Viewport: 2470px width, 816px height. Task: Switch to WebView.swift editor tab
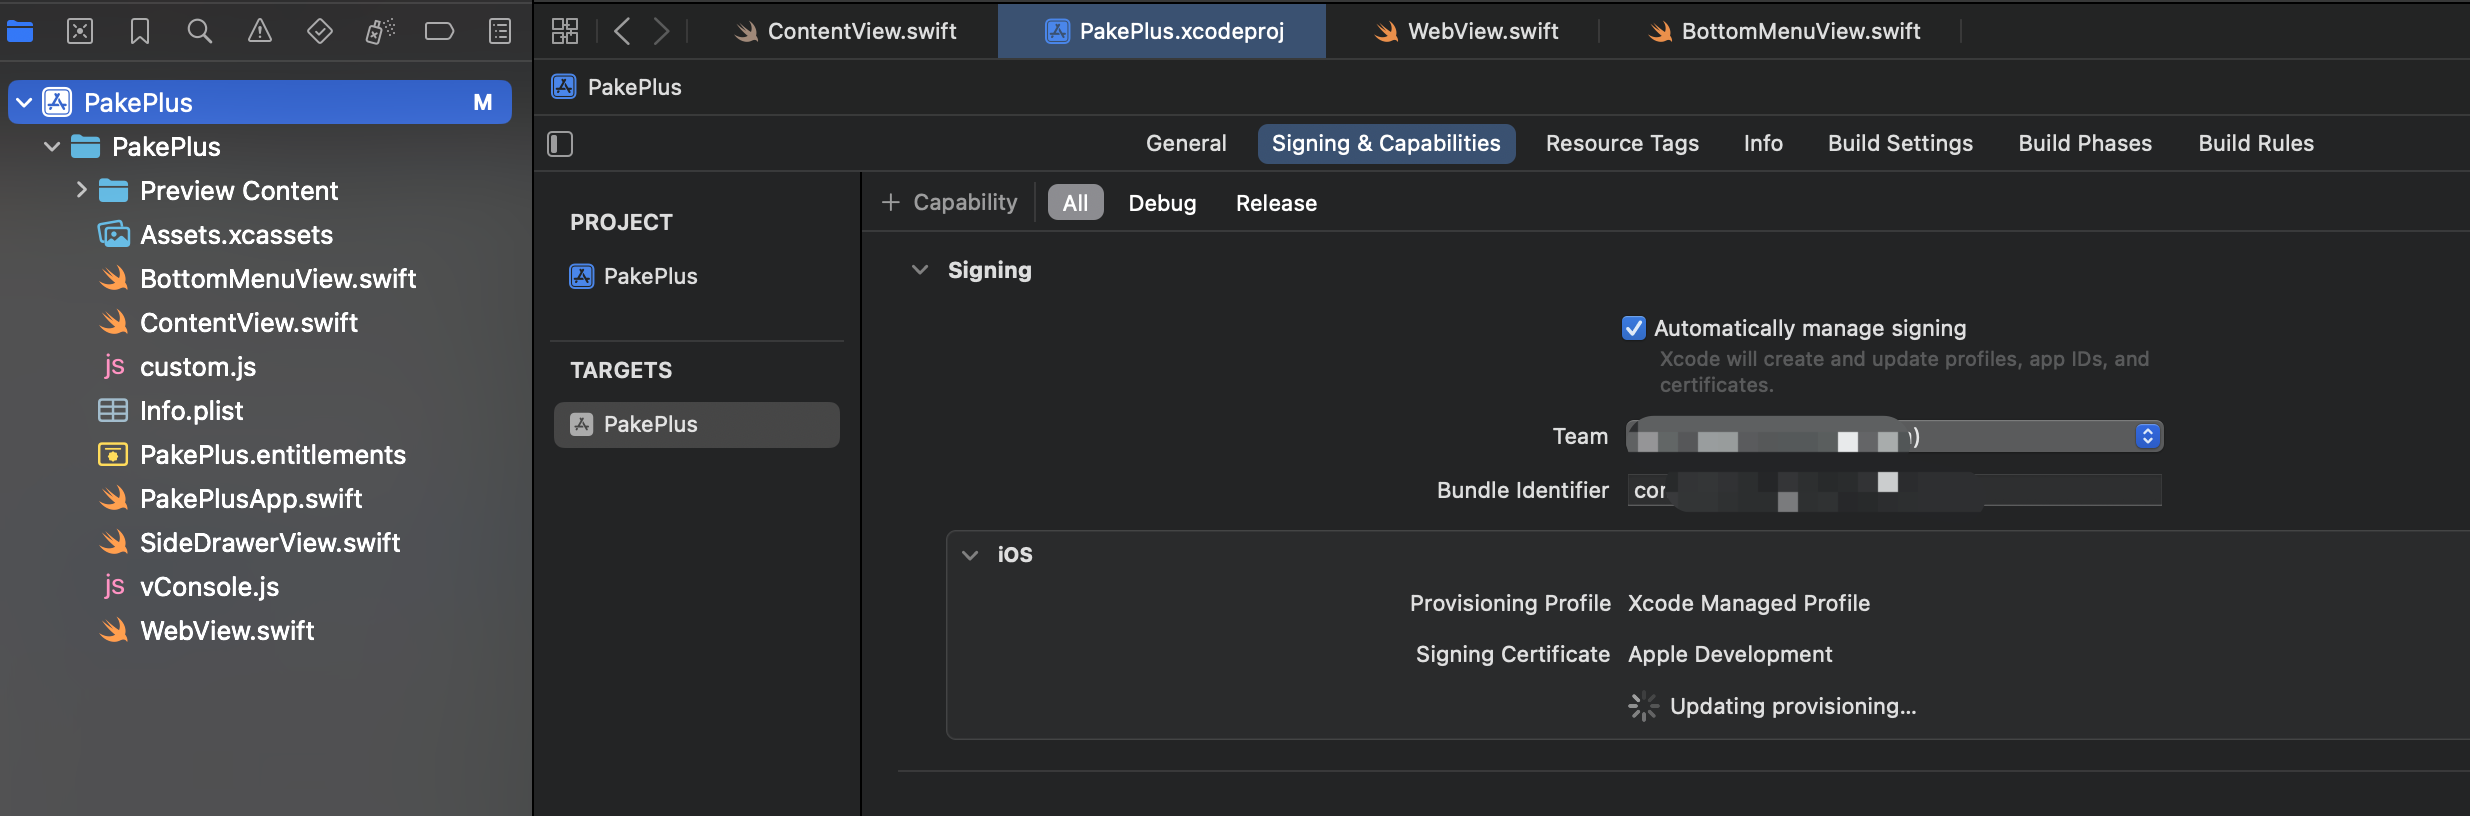click(x=1466, y=31)
